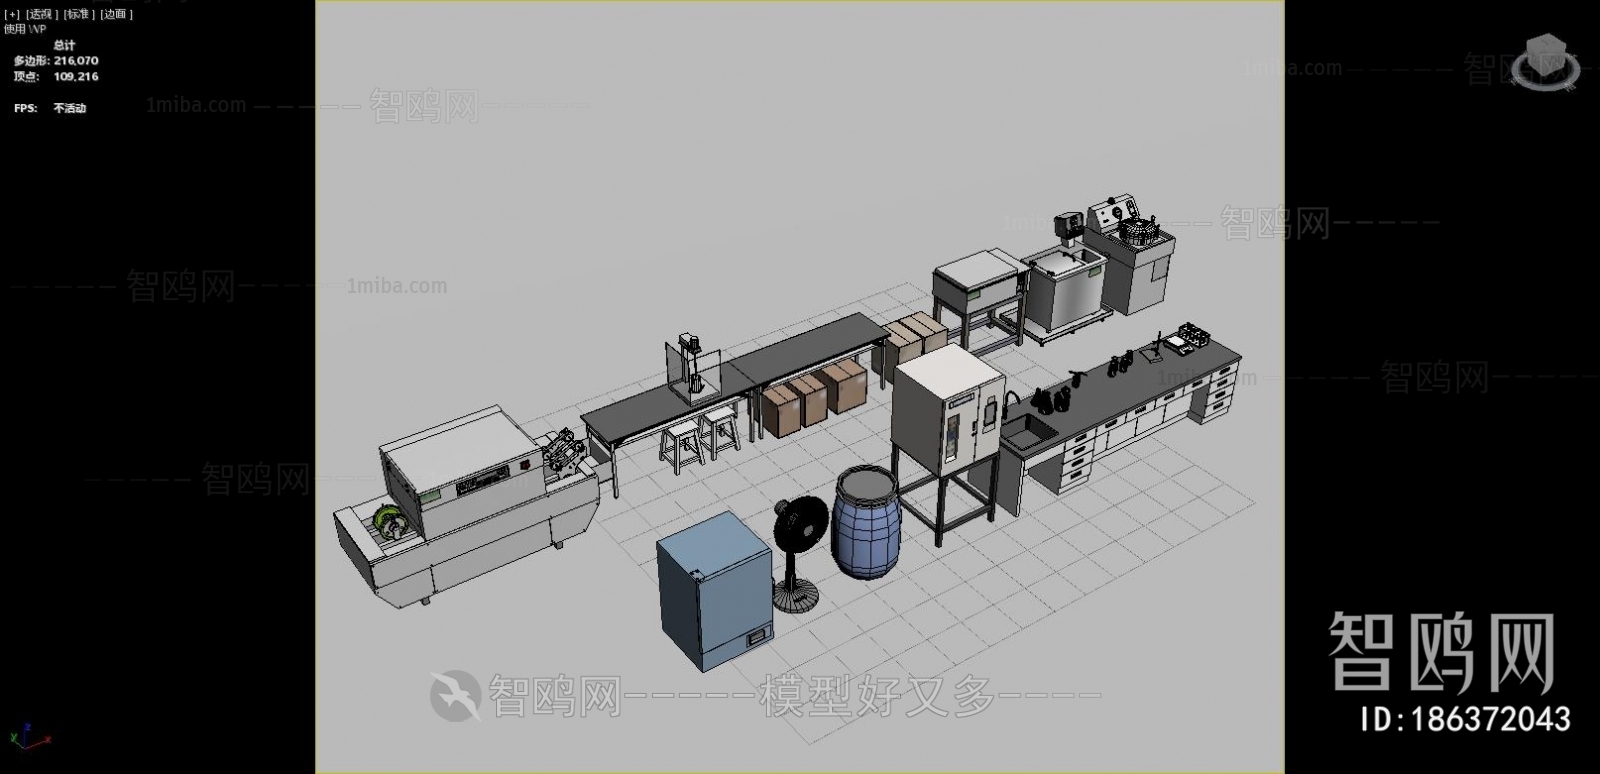
Task: Click the vertex count value 109,216
Action: click(76, 76)
